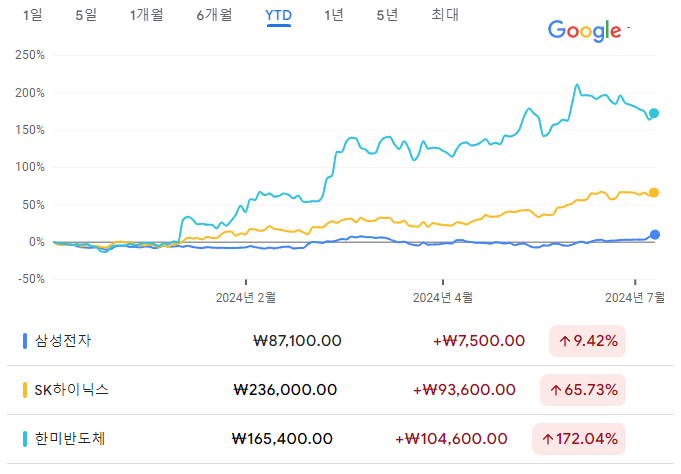Click the ₩87,100.00 price value
681x474 pixels.
297,341
